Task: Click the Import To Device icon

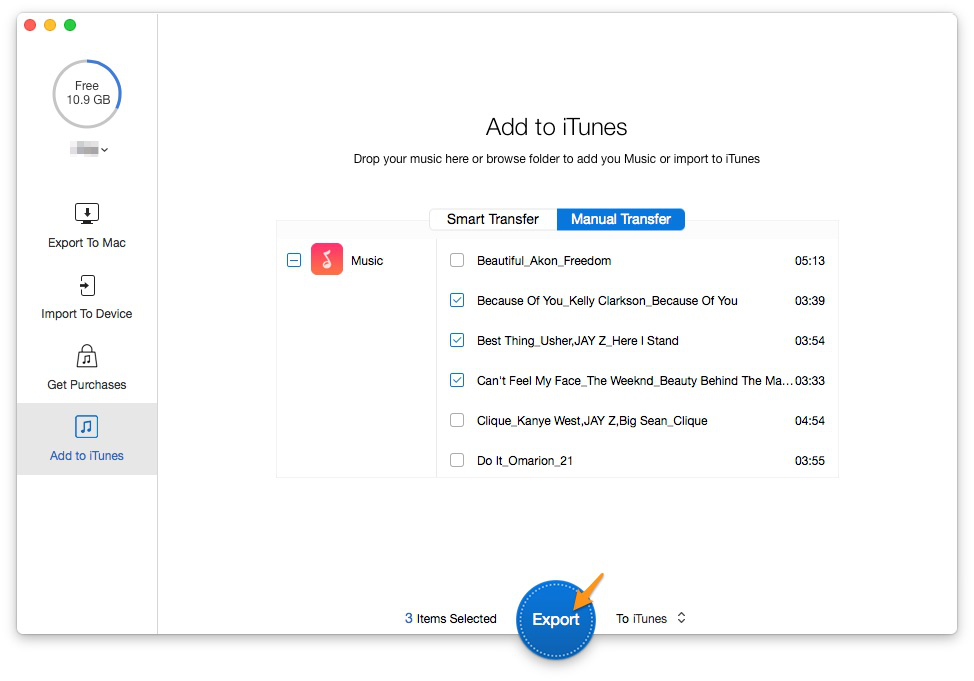Action: tap(87, 285)
